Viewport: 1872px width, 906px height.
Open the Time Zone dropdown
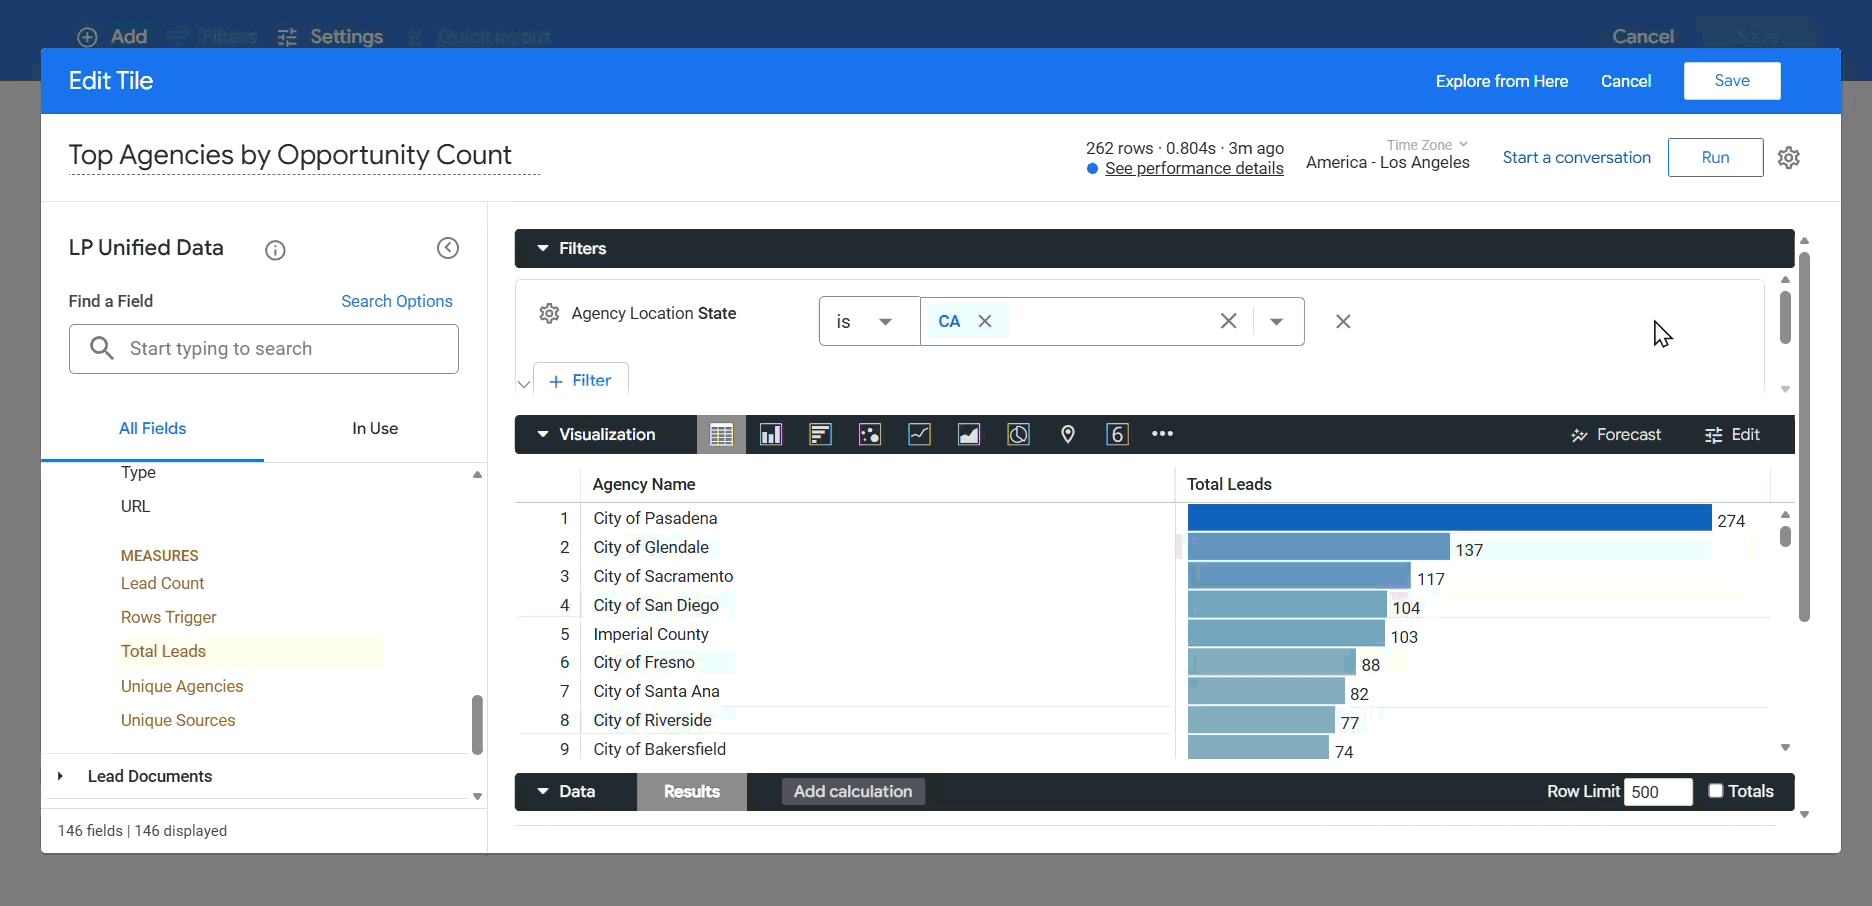click(1427, 145)
